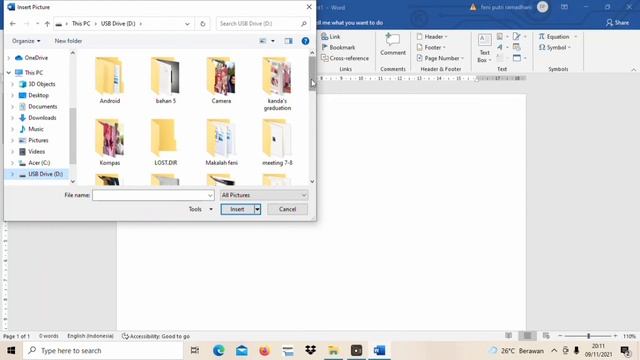The image size is (640, 360).
Task: Open Dropbox from the taskbar
Action: [311, 350]
